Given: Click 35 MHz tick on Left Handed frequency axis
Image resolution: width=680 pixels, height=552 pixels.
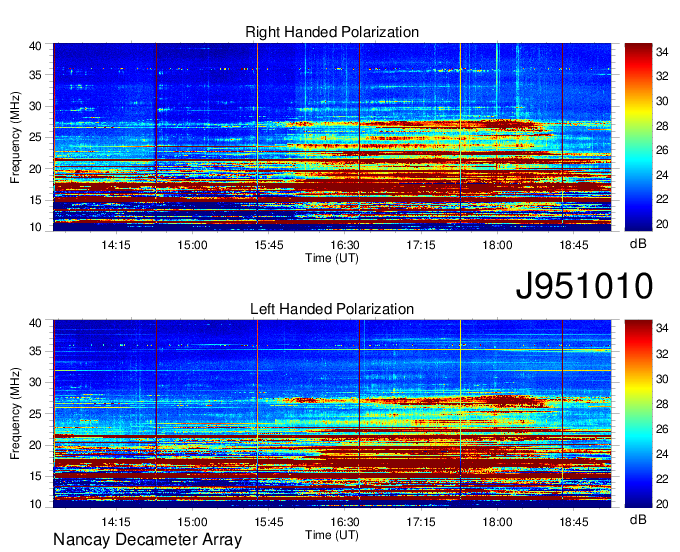Looking at the screenshot, I should pos(35,351).
